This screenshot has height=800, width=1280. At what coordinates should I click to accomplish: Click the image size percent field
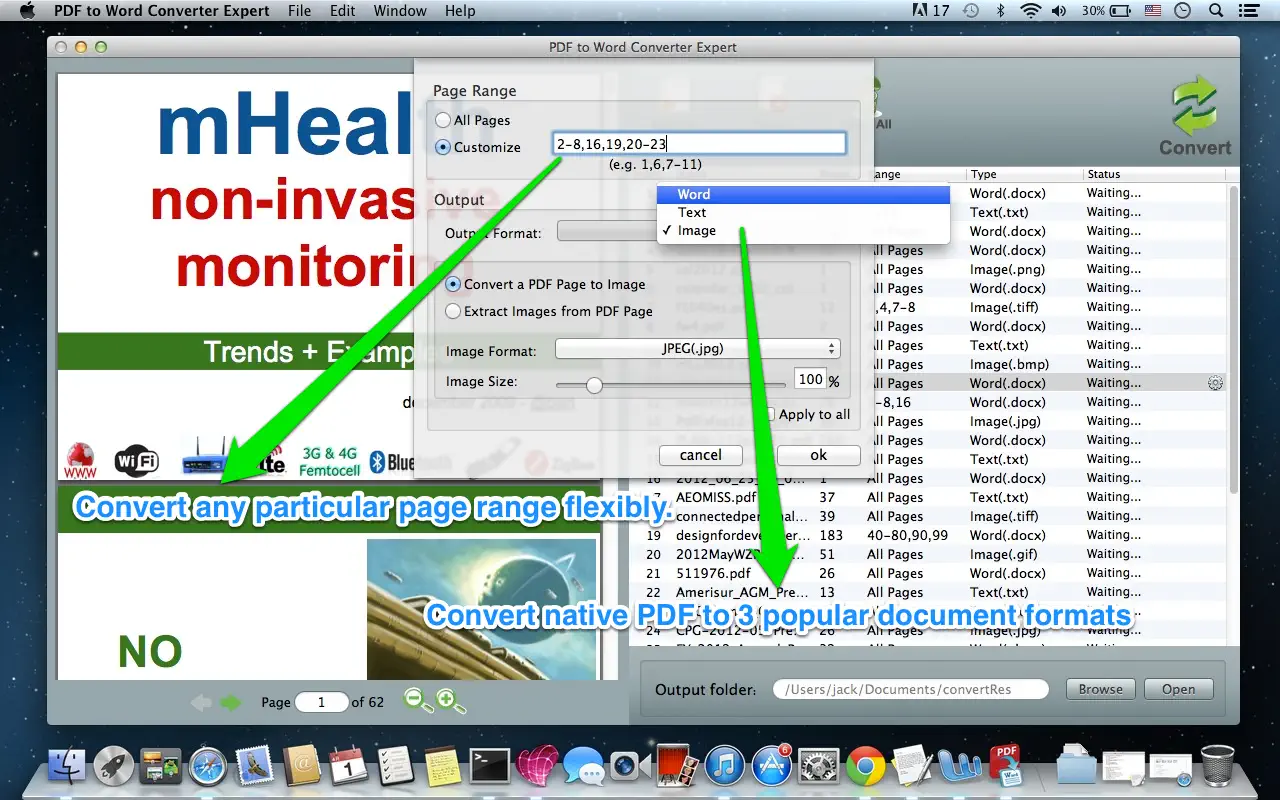coord(809,379)
